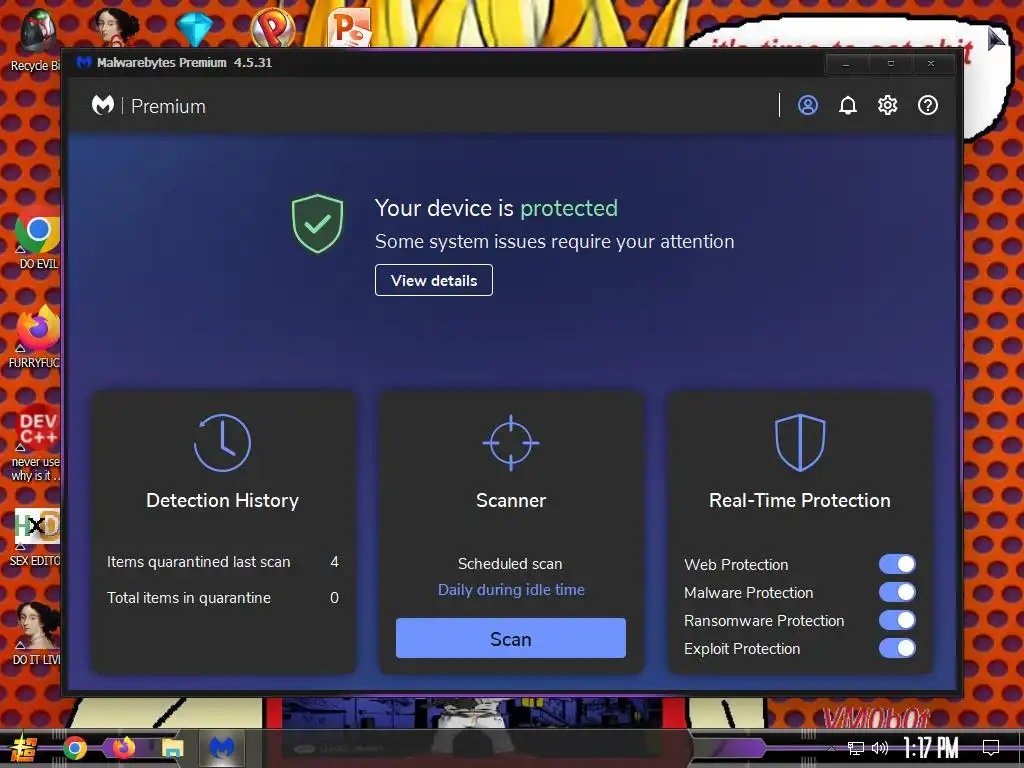Click the Malwarebytes title bar logo
This screenshot has width=1024, height=768.
point(84,63)
